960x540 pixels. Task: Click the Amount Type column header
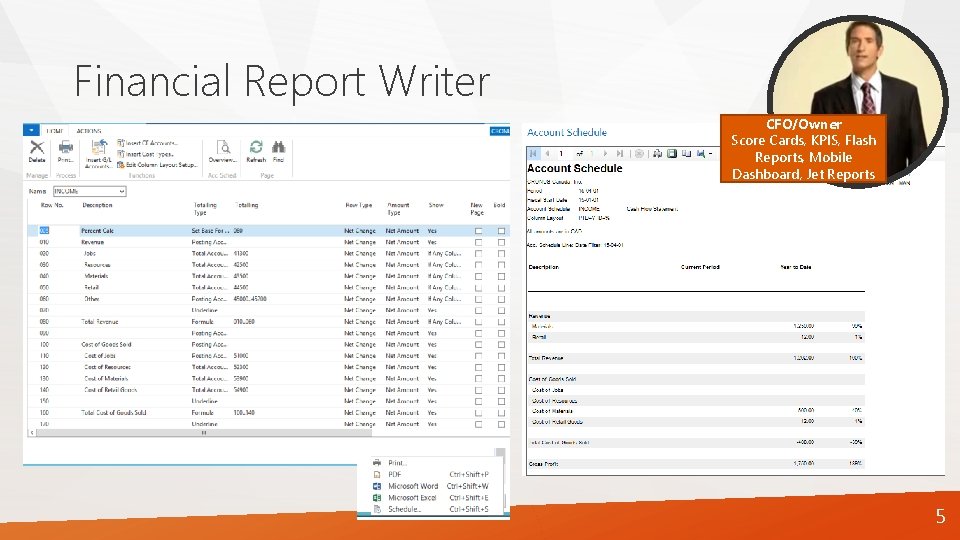point(398,209)
